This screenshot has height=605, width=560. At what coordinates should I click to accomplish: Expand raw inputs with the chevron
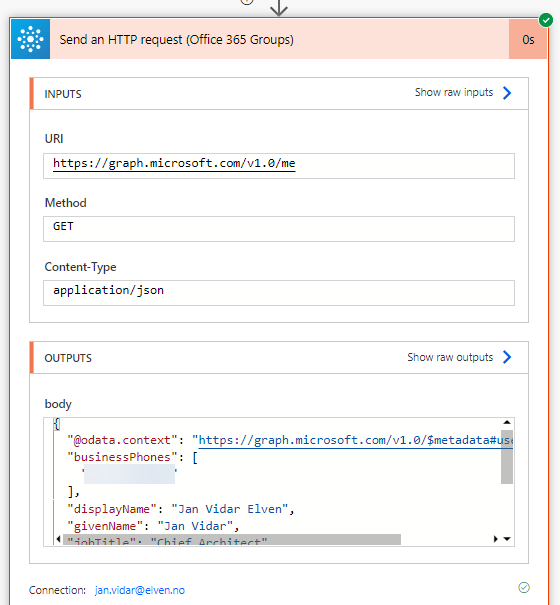pyautogui.click(x=507, y=93)
